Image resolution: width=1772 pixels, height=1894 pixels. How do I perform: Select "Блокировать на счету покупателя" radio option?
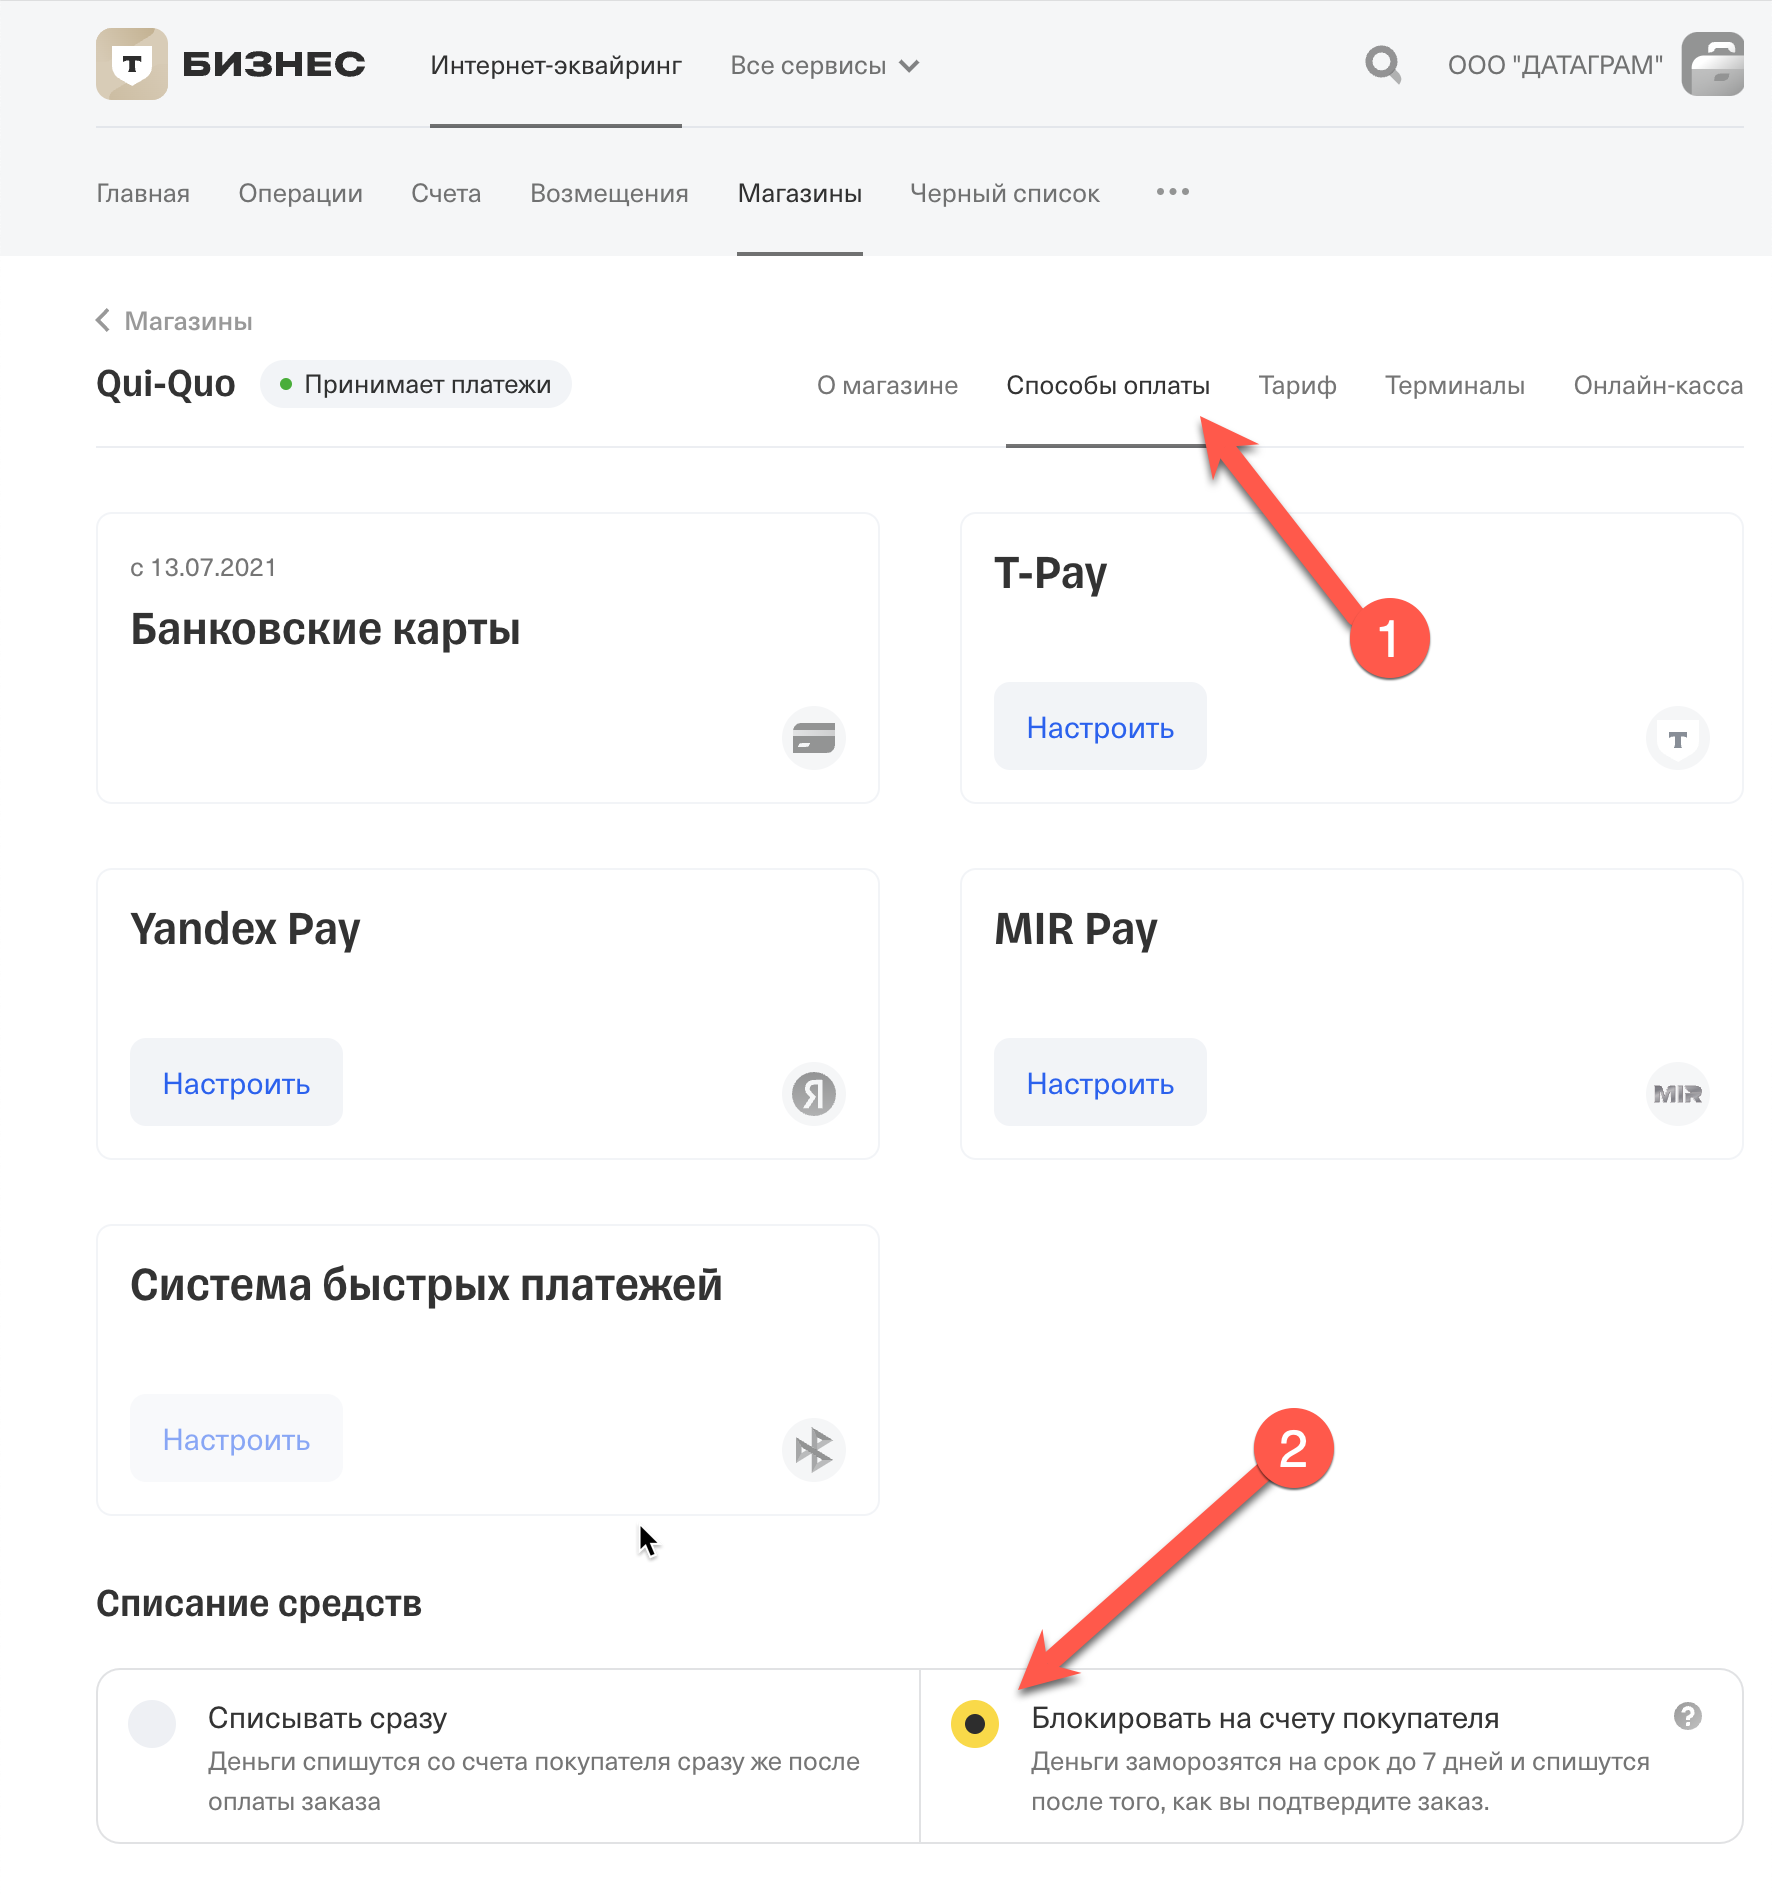click(975, 1724)
